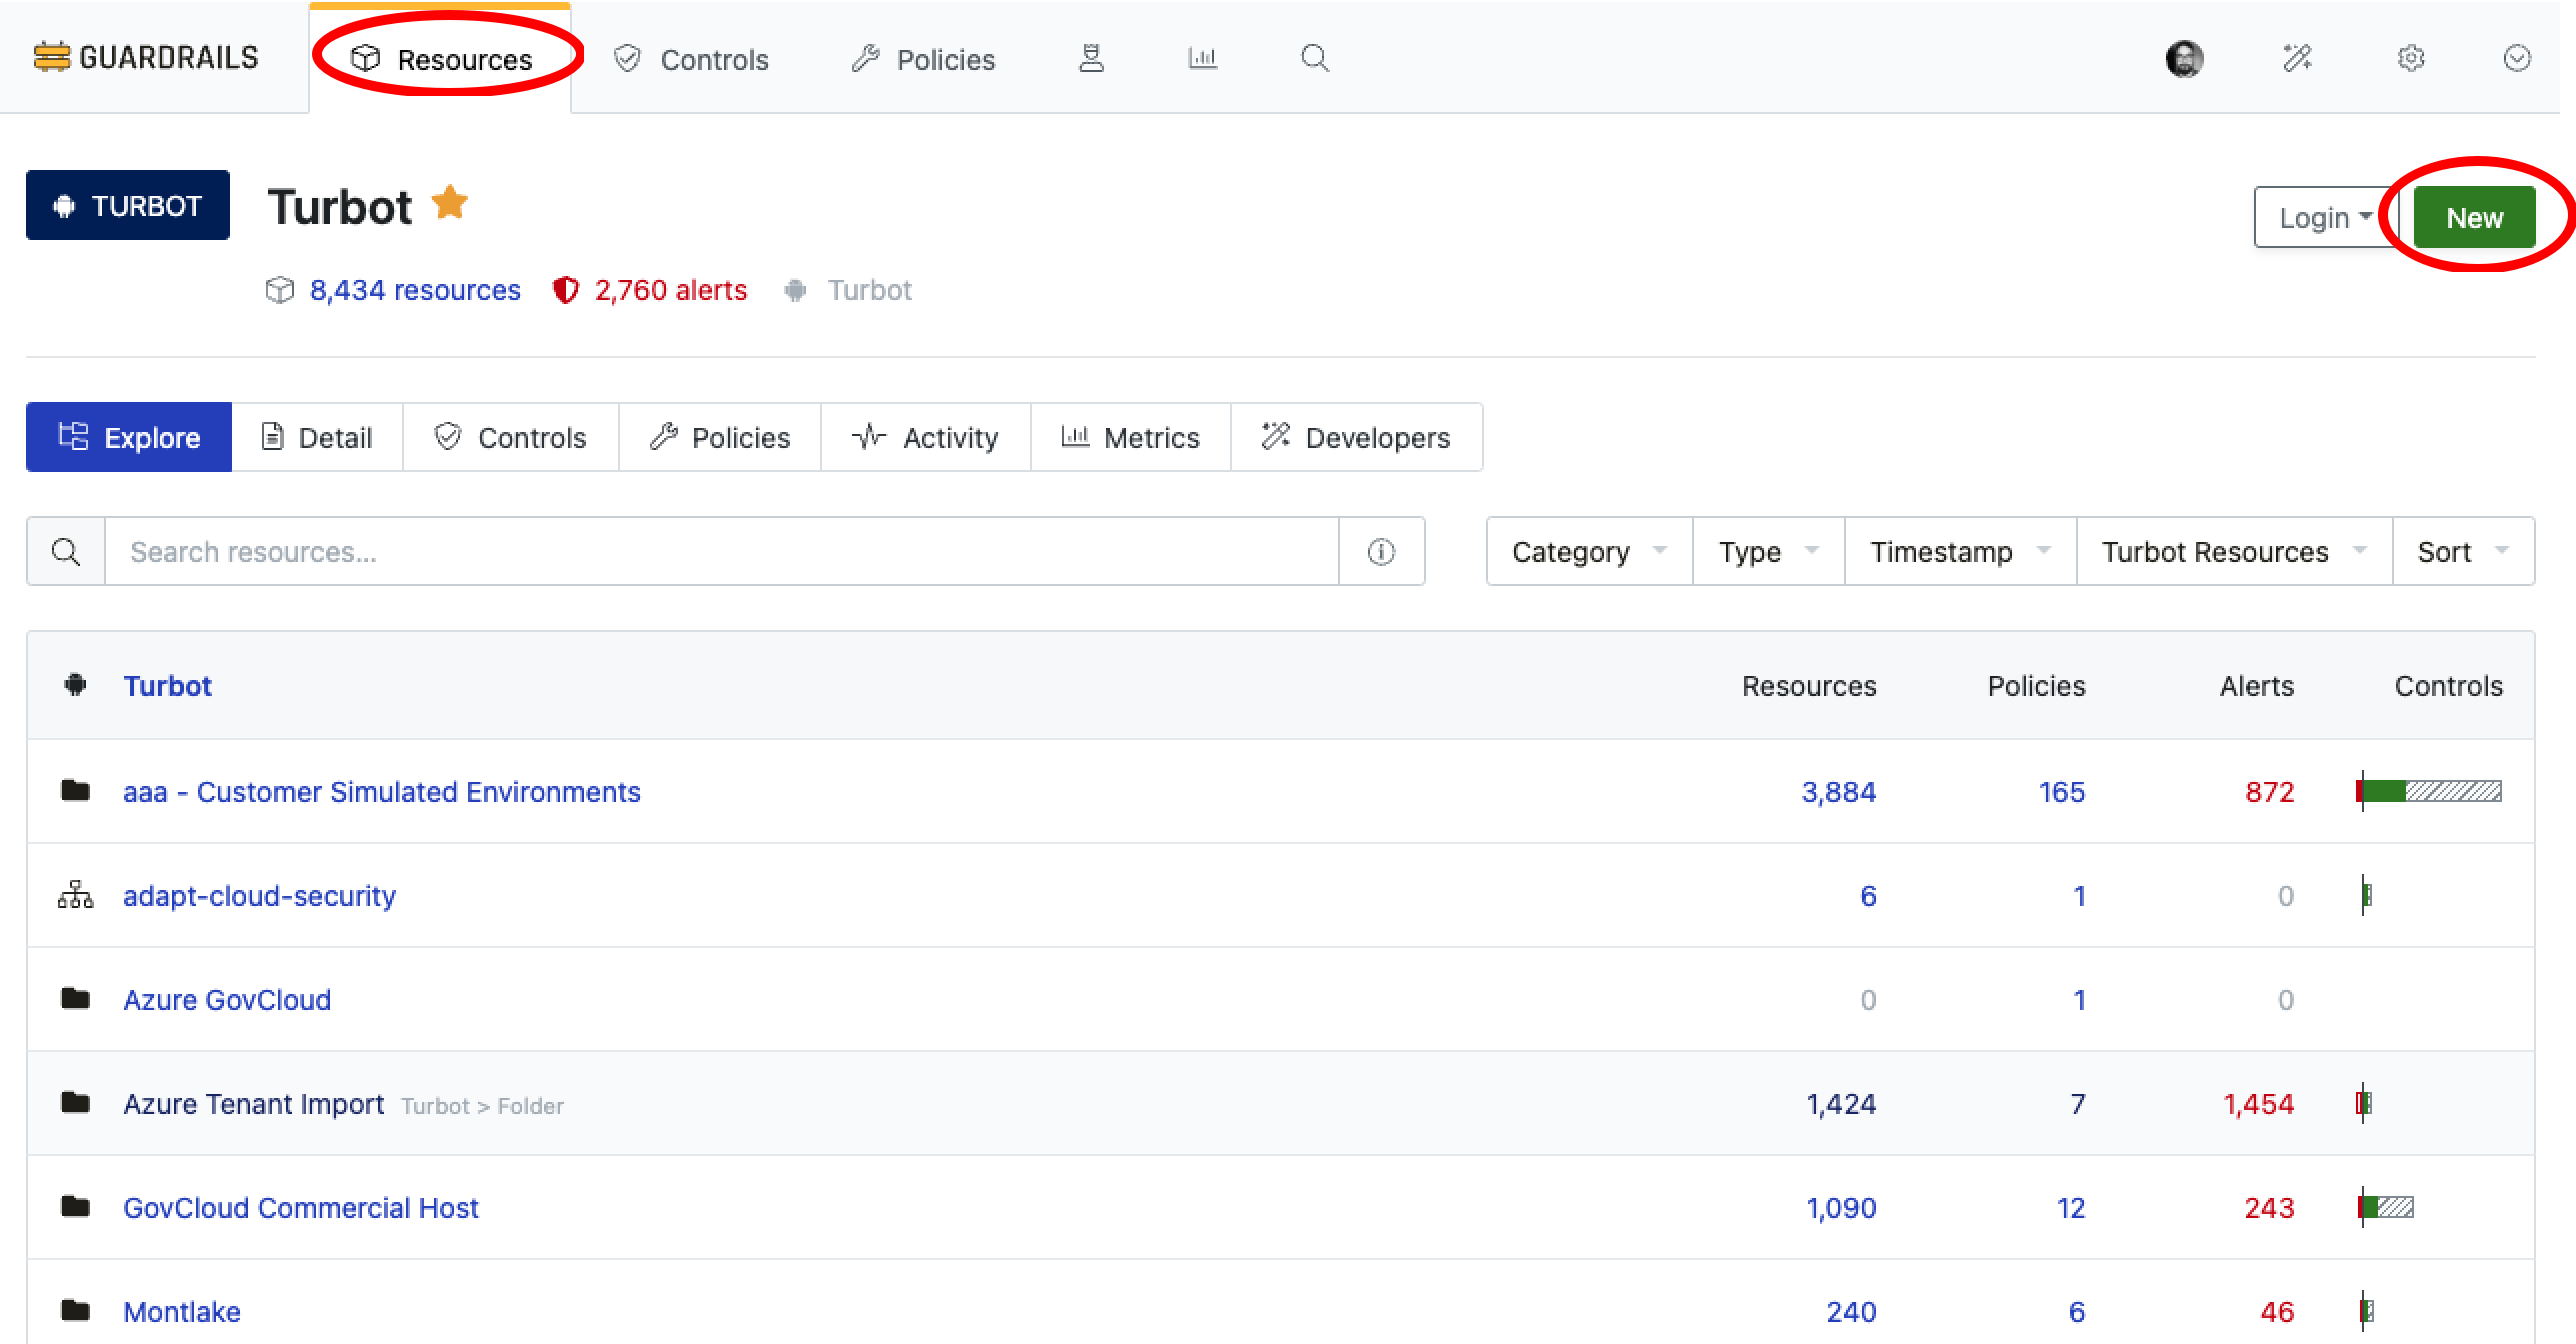Open the reports chart icon in top navigation
Viewport: 2576px width, 1344px height.
(x=1202, y=59)
